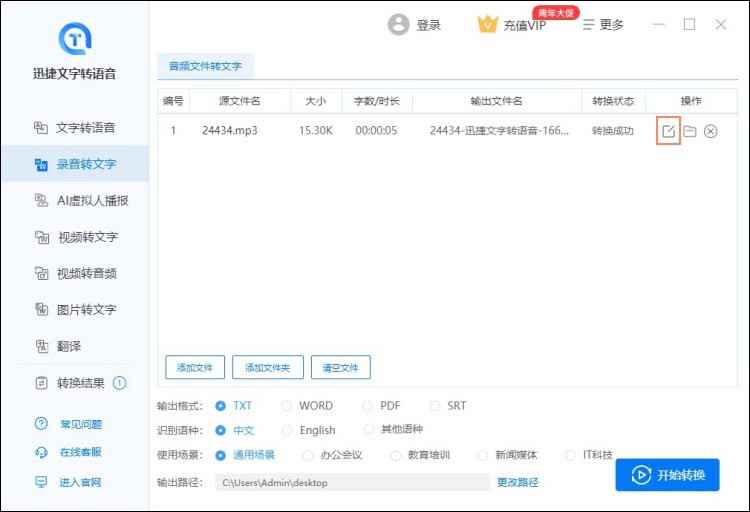Click the 添加文件 button
This screenshot has width=750, height=512.
pos(195,367)
